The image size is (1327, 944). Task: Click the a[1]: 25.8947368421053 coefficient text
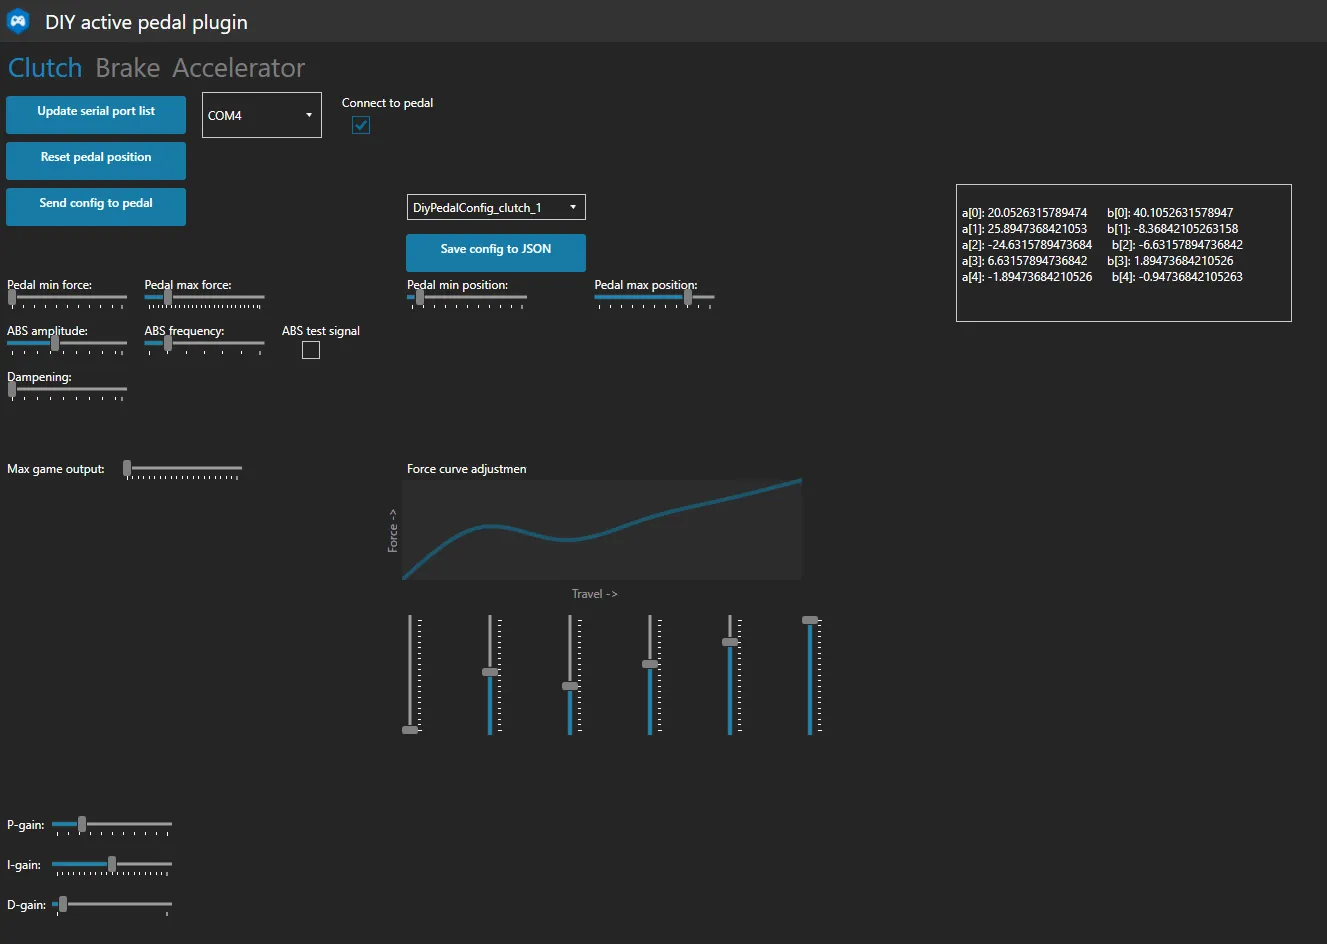[x=1024, y=229]
